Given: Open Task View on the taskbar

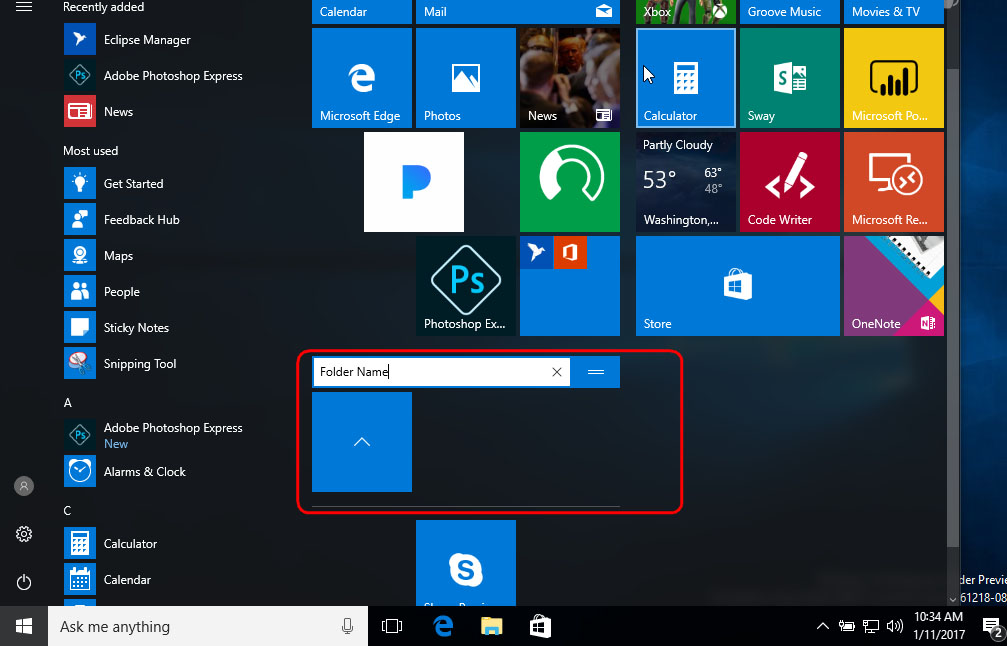Looking at the screenshot, I should (x=391, y=626).
